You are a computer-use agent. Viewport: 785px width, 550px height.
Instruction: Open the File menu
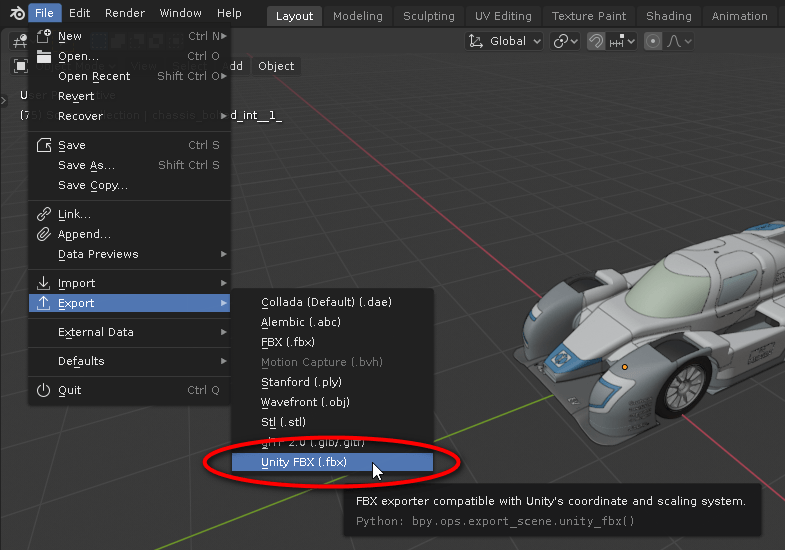tap(44, 13)
